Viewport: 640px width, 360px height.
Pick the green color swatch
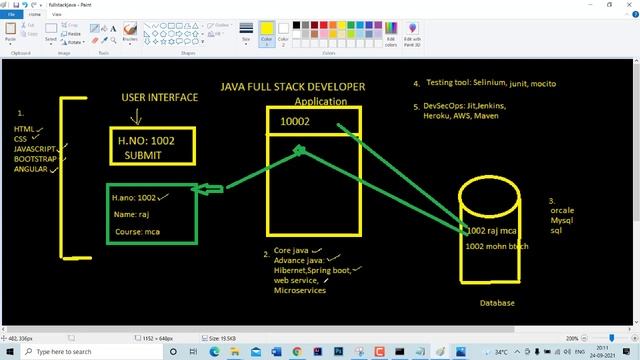coord(351,25)
